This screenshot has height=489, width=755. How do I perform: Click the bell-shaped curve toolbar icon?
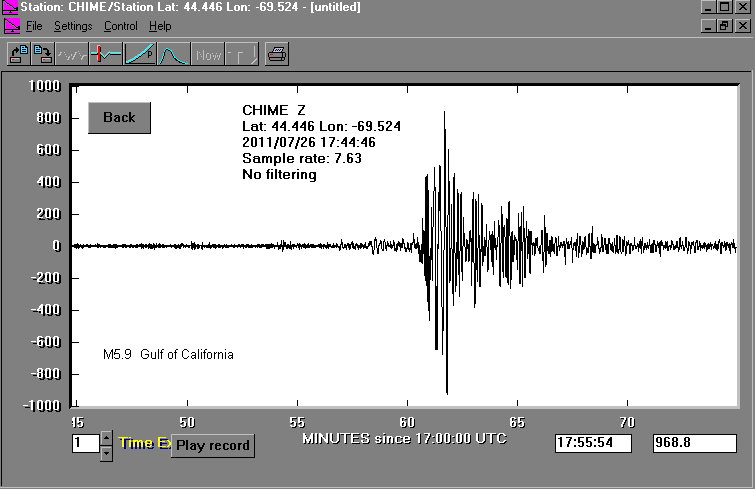click(174, 55)
